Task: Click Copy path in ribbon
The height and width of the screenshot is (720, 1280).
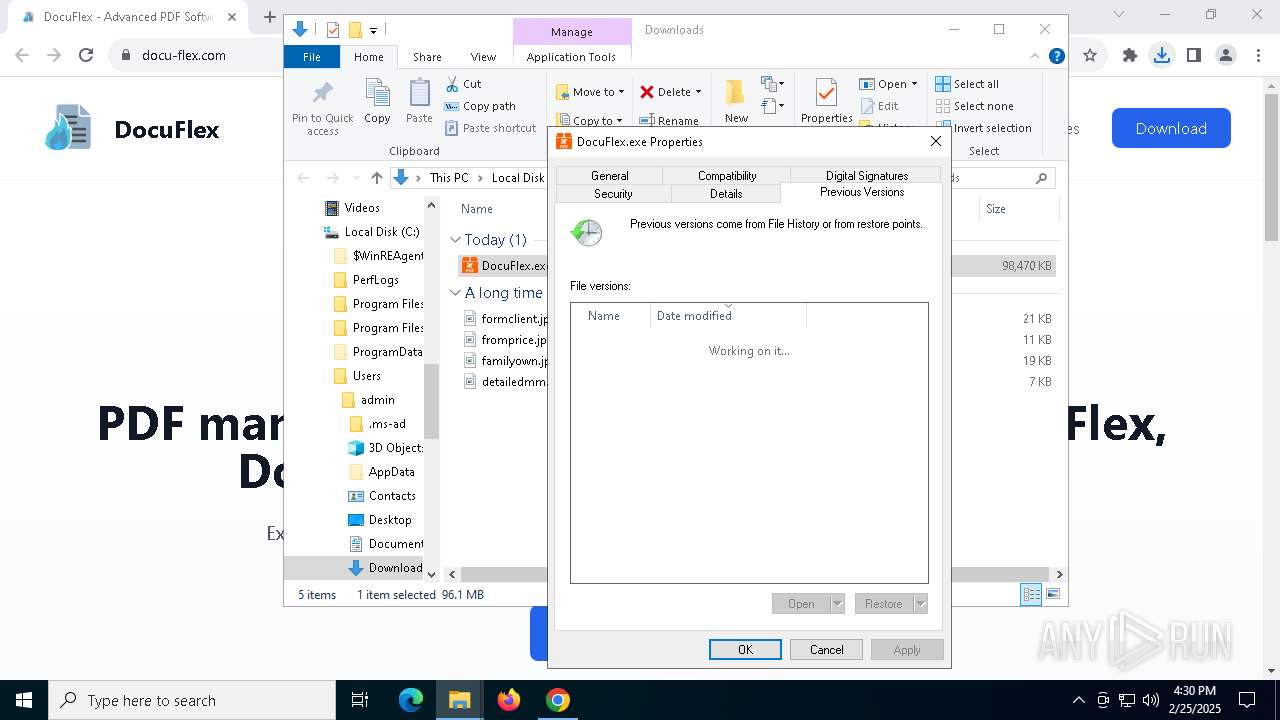Action: (480, 106)
